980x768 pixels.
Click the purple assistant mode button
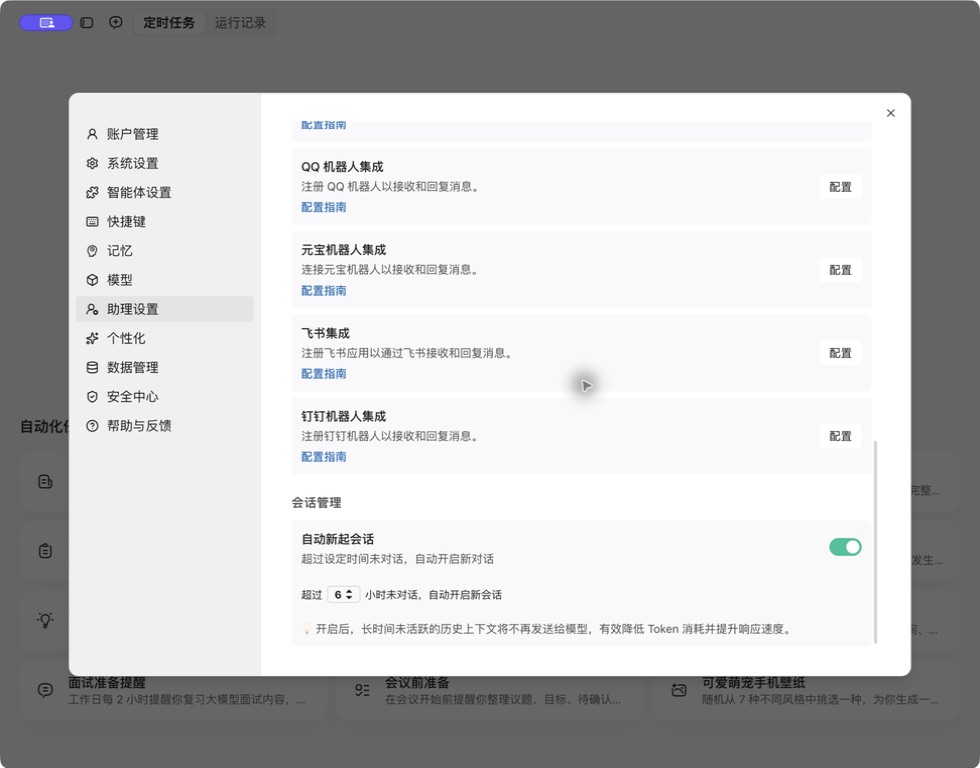coord(46,23)
